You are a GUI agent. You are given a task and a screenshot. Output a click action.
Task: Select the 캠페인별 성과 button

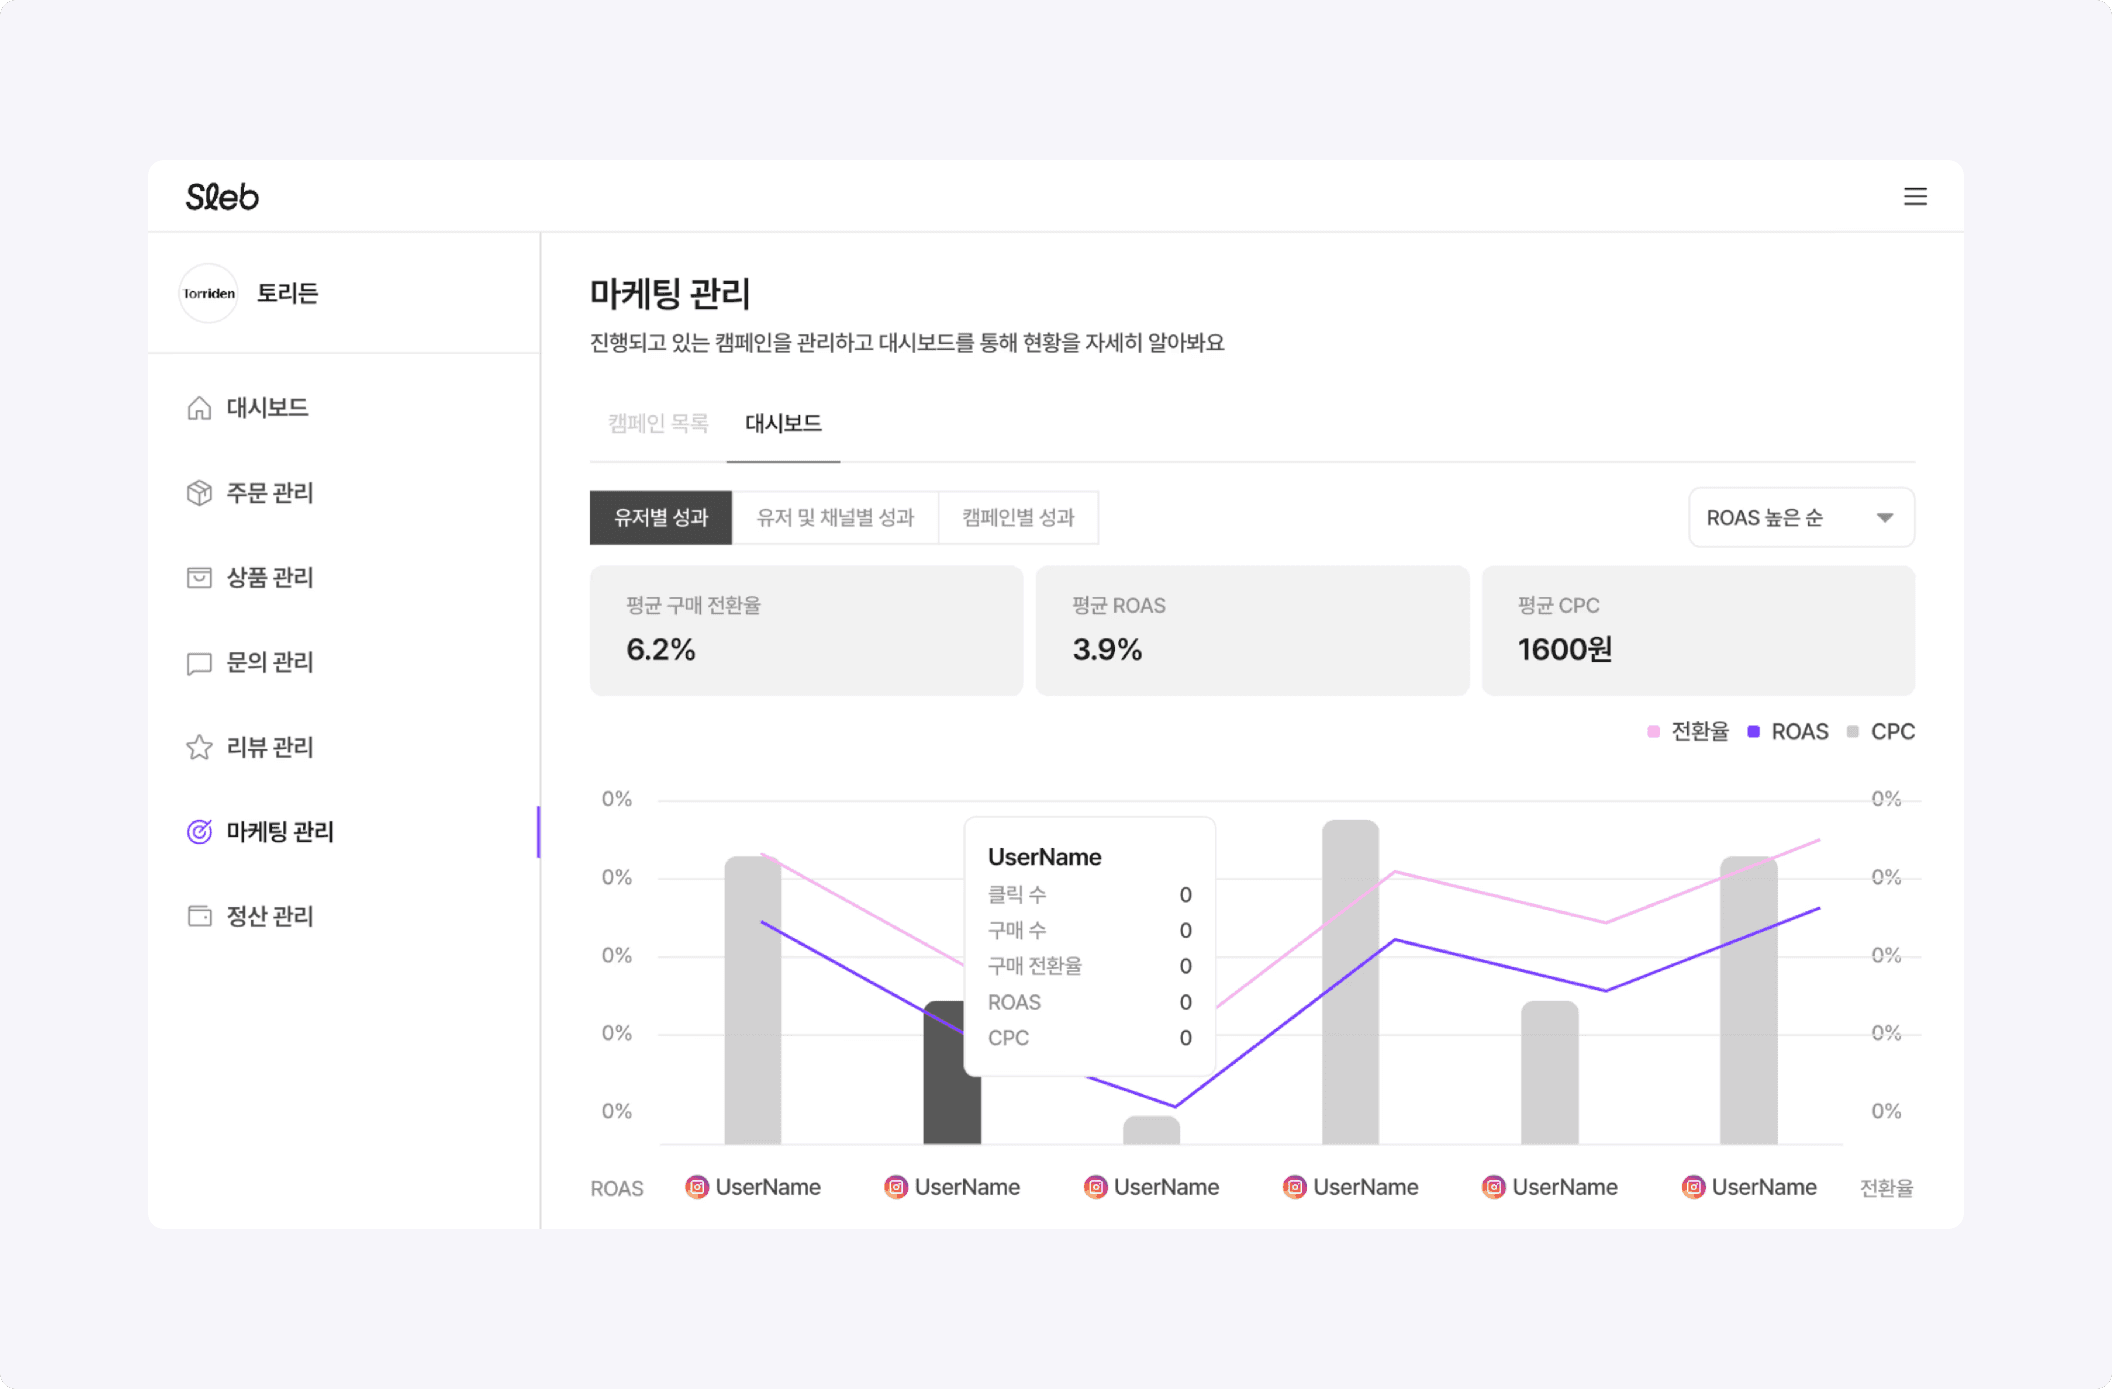[1018, 518]
